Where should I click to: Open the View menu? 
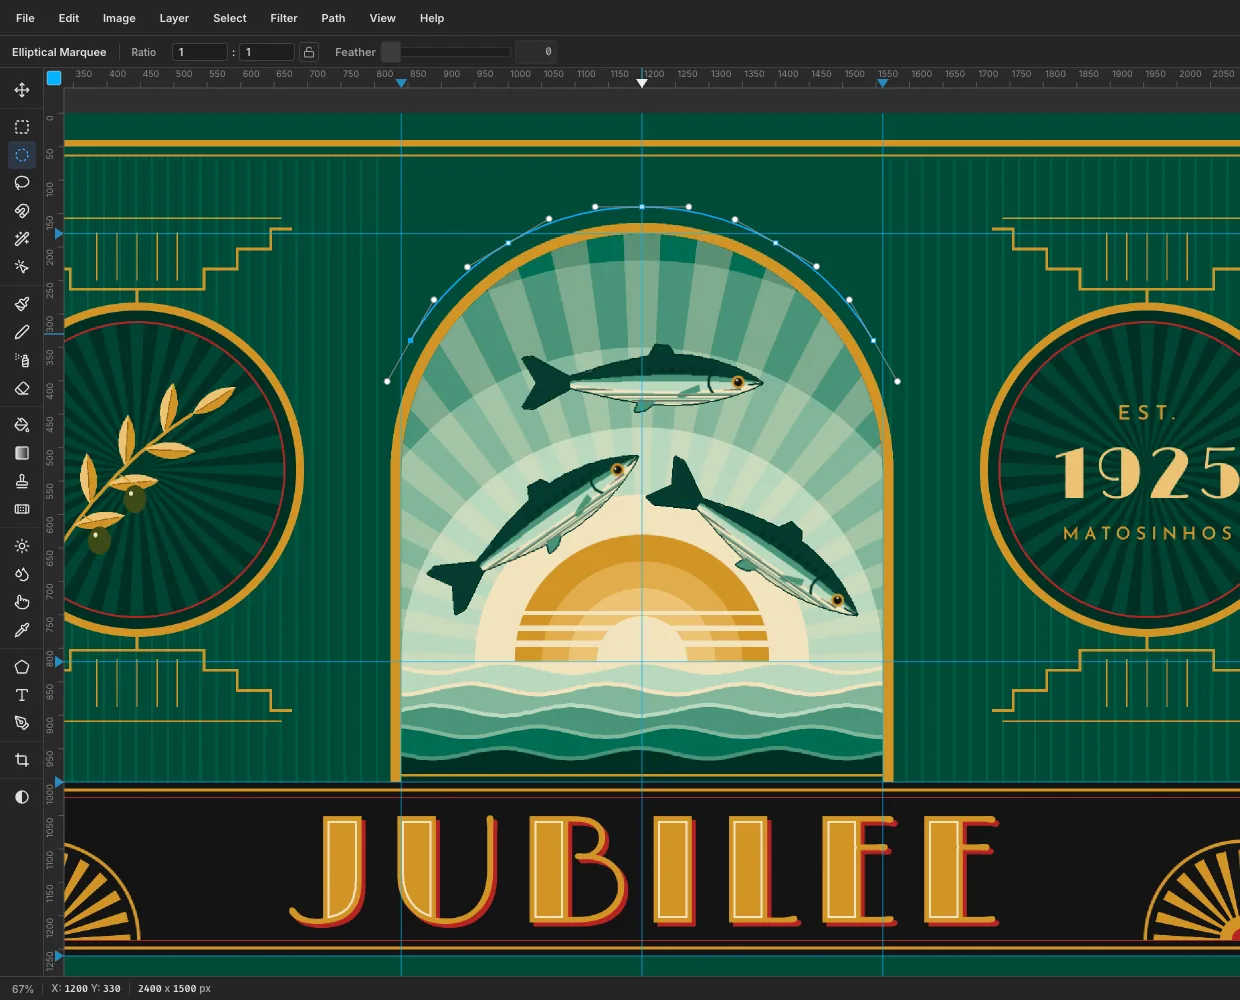(x=383, y=18)
